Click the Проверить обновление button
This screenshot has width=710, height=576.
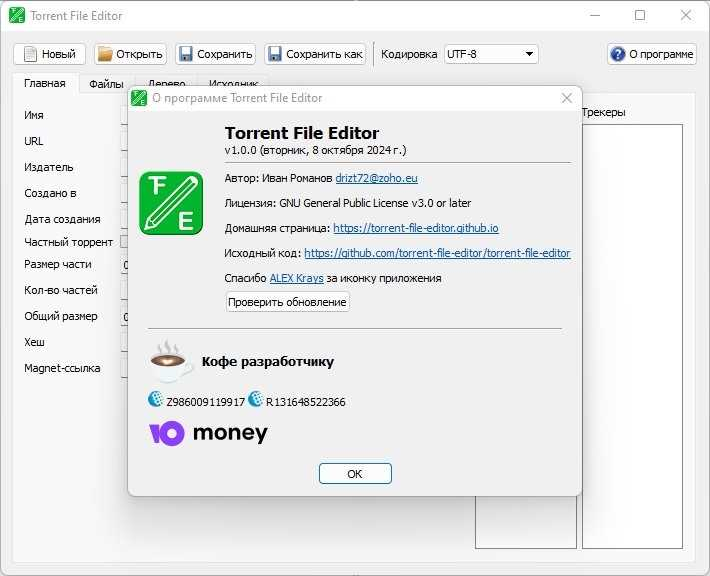click(x=288, y=302)
